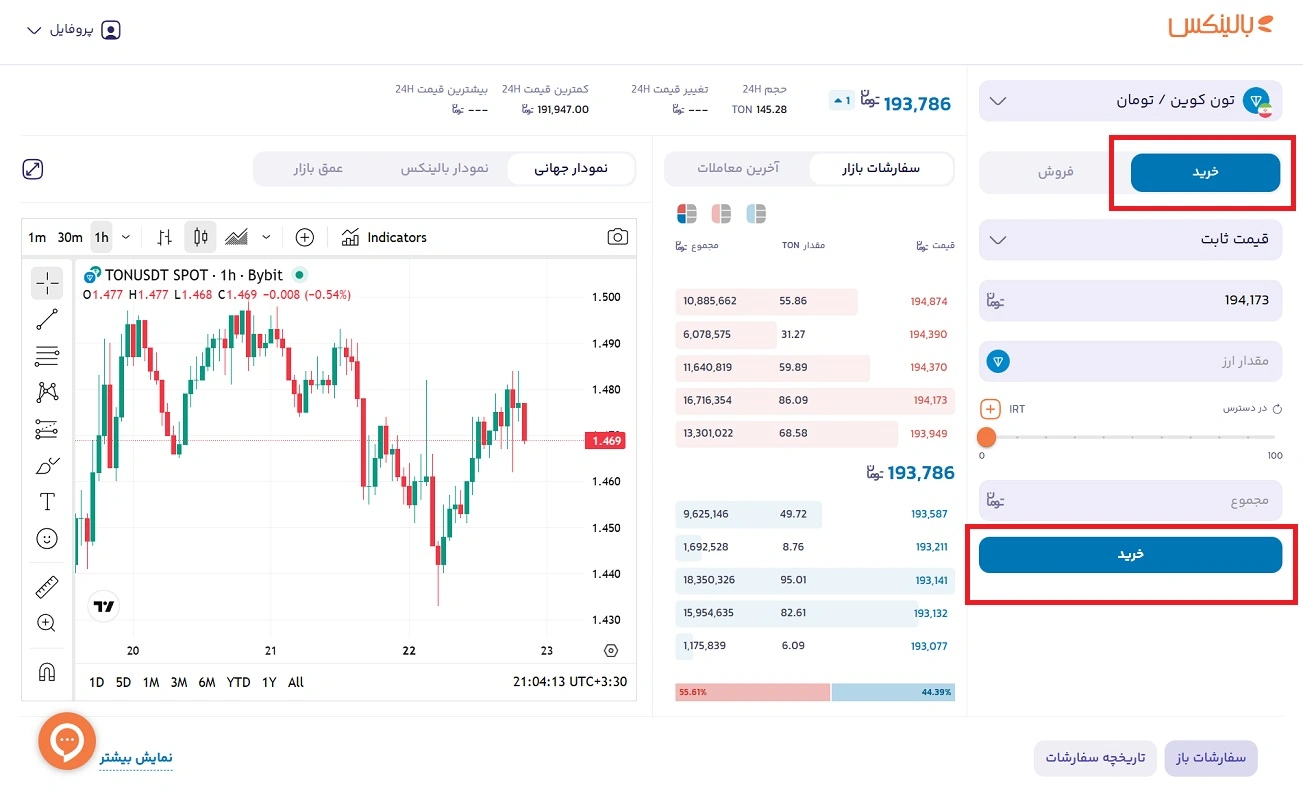Click the نمایش بیشتر link
The height and width of the screenshot is (800, 1303).
click(136, 757)
